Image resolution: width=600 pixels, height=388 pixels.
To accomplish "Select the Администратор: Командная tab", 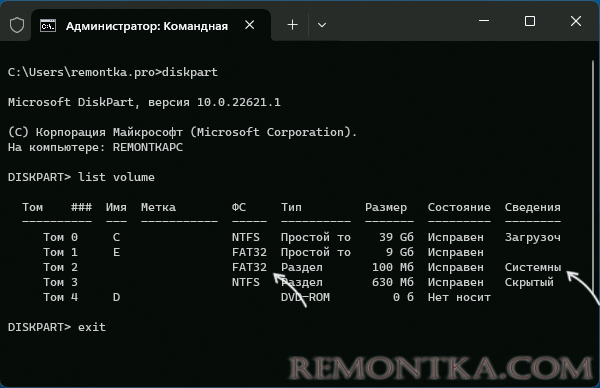I will (151, 25).
